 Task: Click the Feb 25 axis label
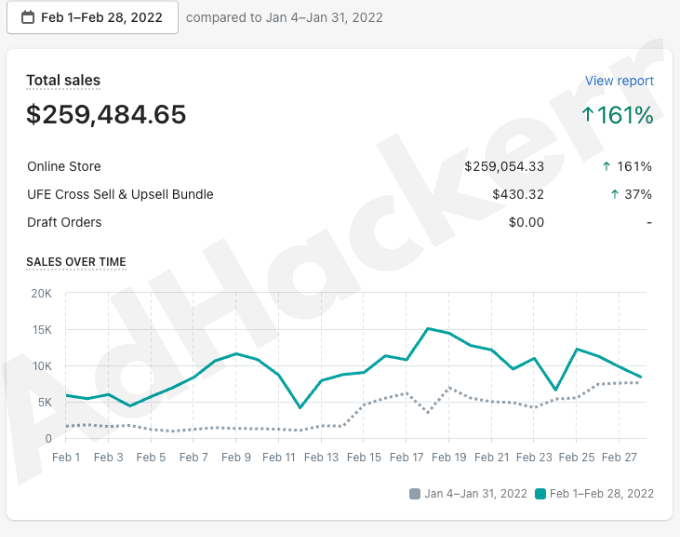576,458
